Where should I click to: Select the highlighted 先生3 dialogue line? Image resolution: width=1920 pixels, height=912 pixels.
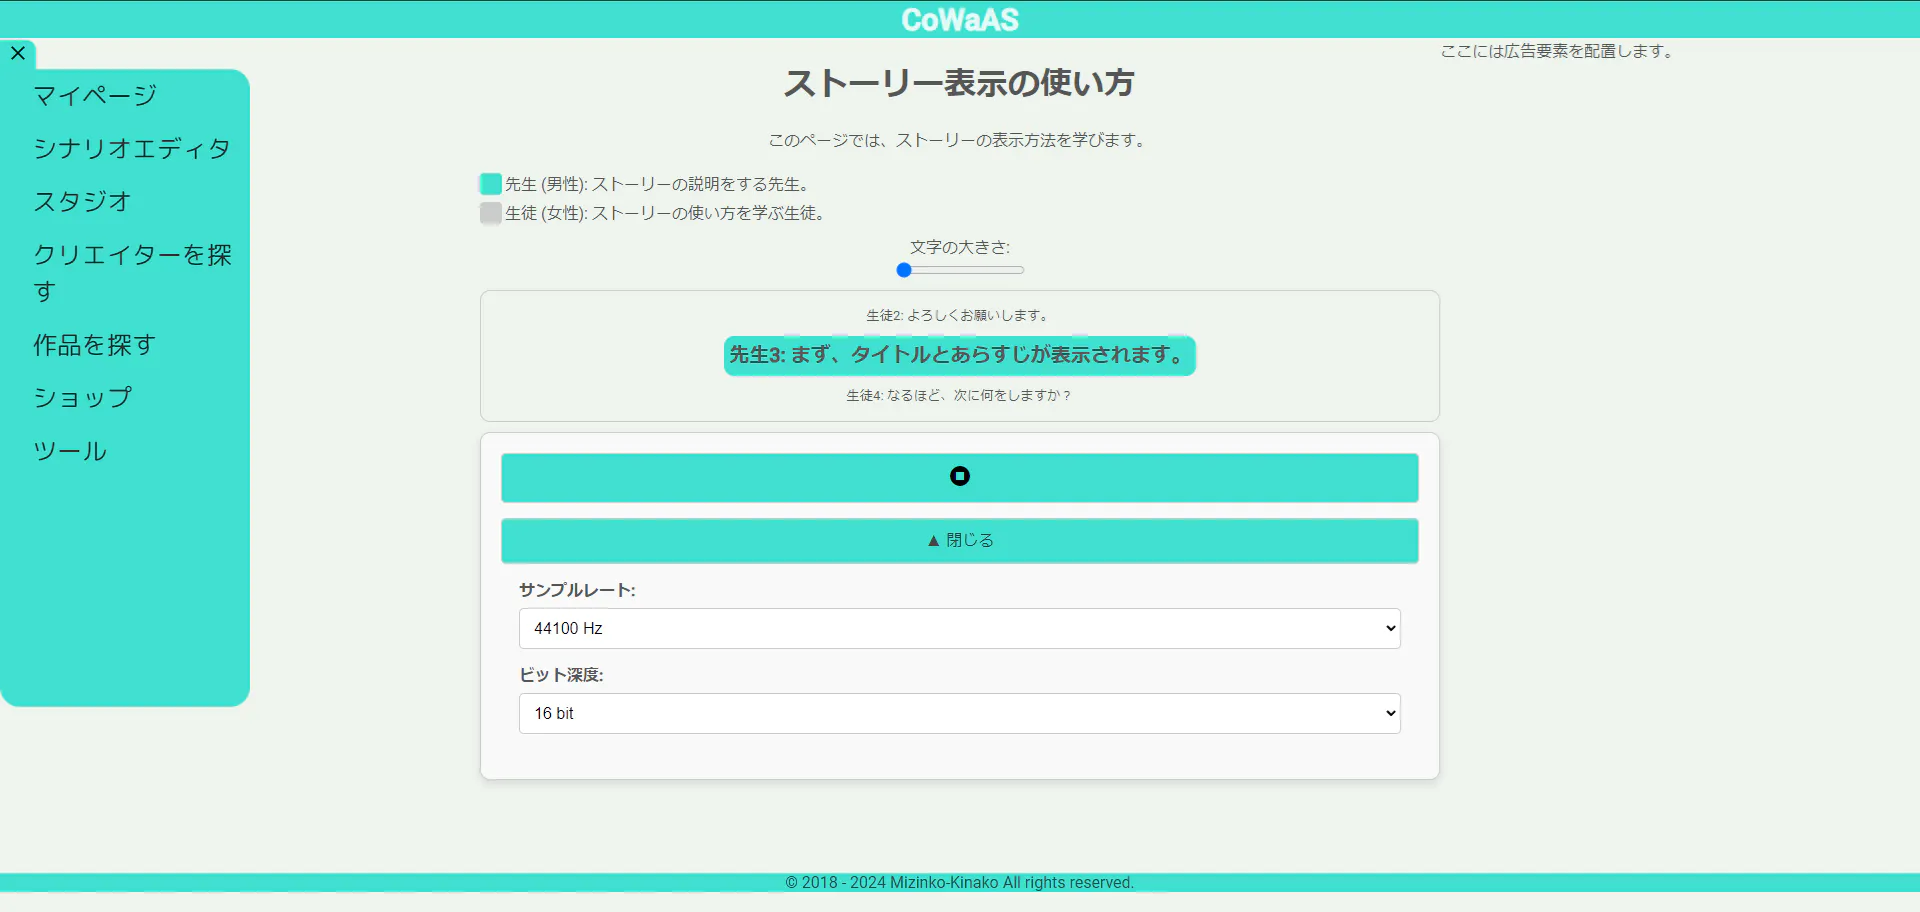point(959,355)
